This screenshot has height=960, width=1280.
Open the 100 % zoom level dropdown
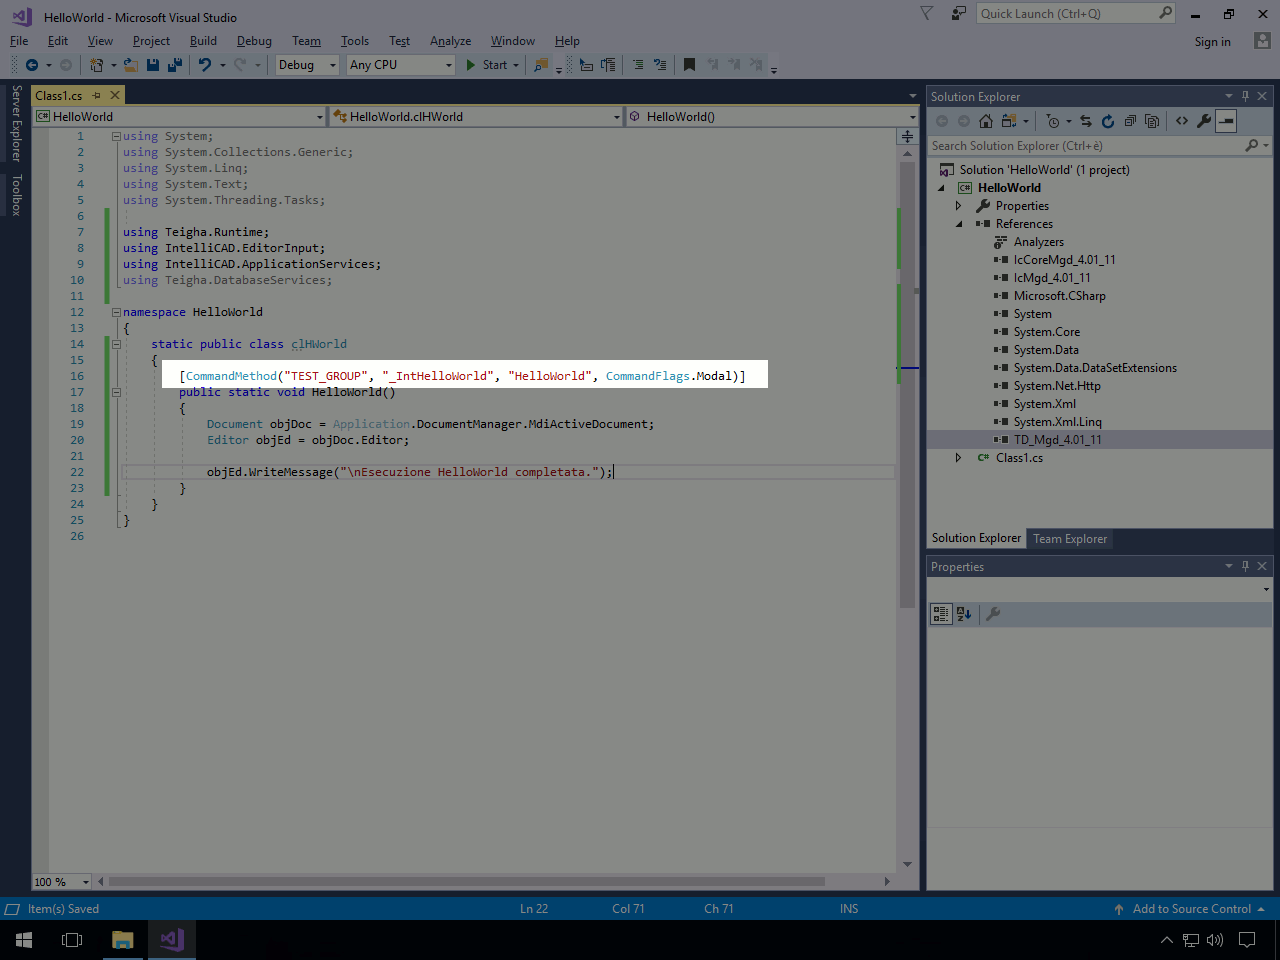point(62,882)
